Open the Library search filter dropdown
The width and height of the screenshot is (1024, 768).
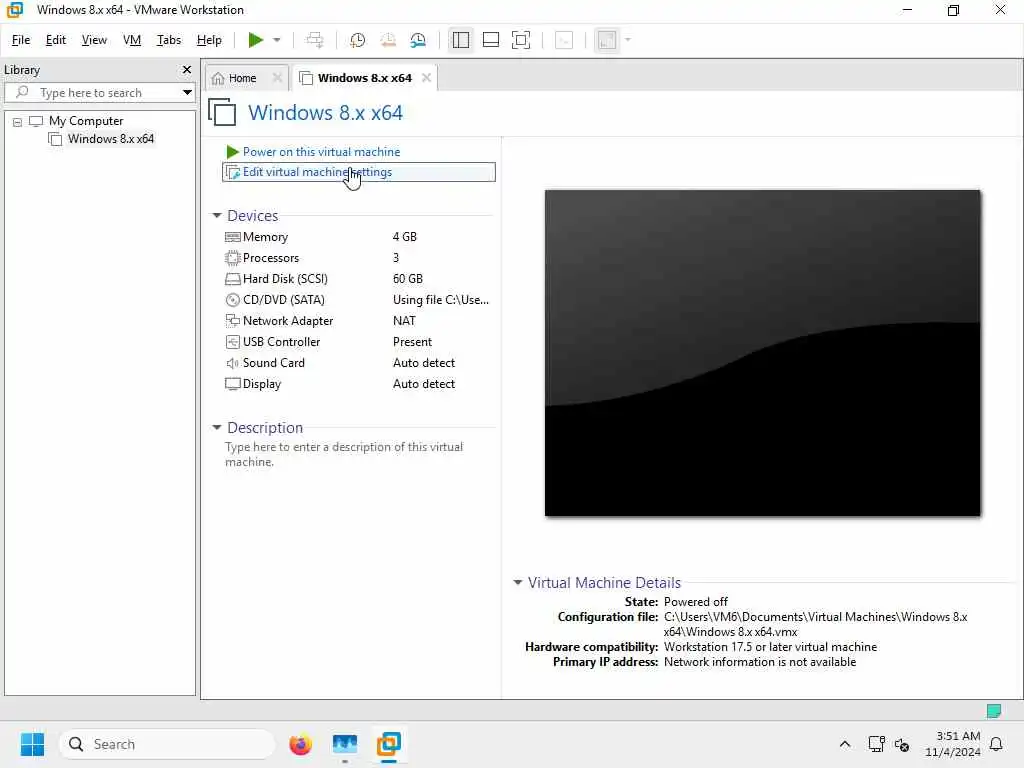tap(187, 92)
